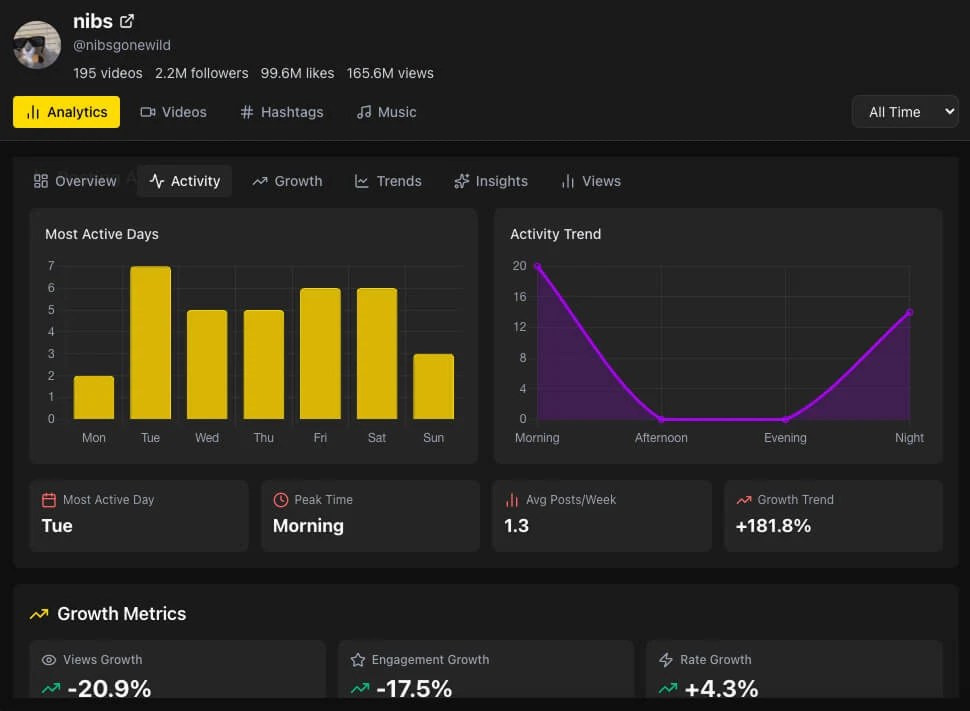This screenshot has height=711, width=970.
Task: Open the external link beside nibs
Action: pos(126,20)
